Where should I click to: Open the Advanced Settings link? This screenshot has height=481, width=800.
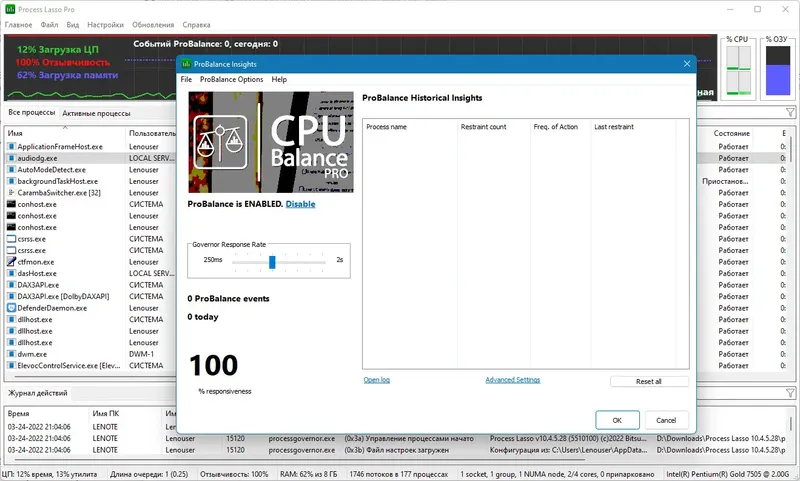tap(512, 380)
